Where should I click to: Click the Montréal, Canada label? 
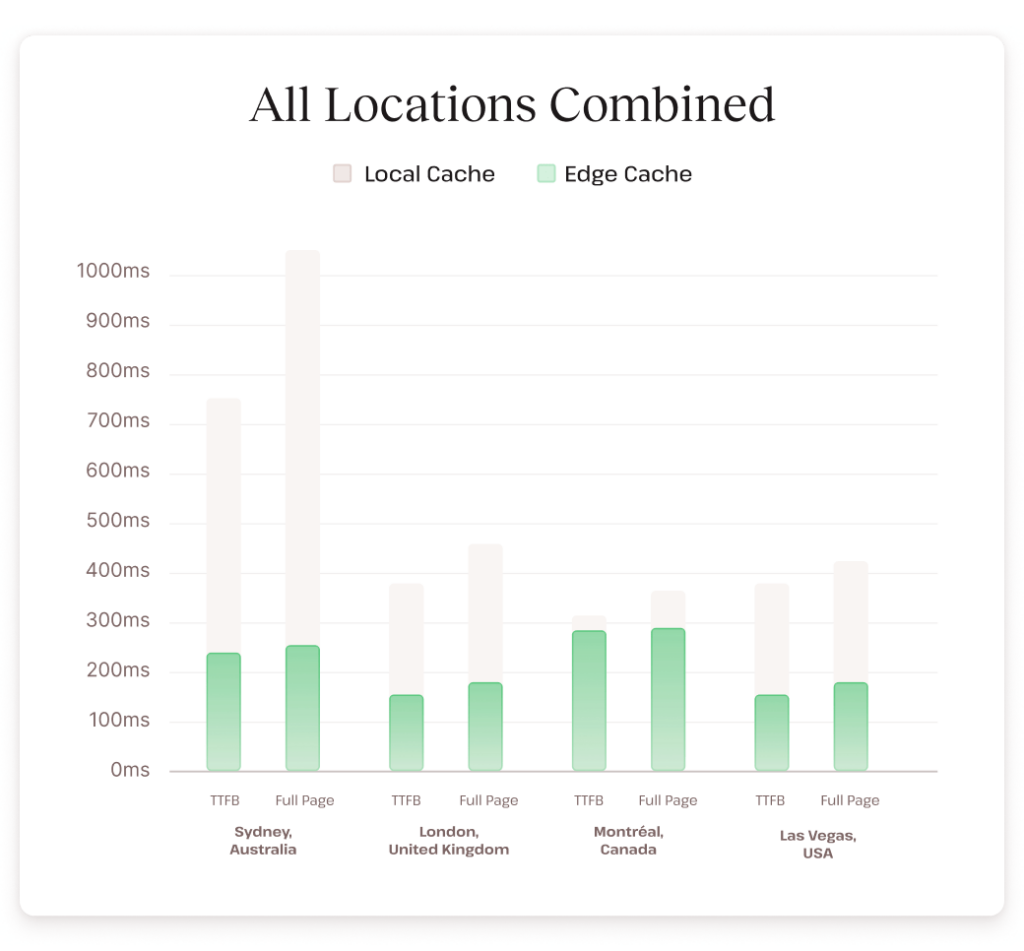click(x=628, y=840)
